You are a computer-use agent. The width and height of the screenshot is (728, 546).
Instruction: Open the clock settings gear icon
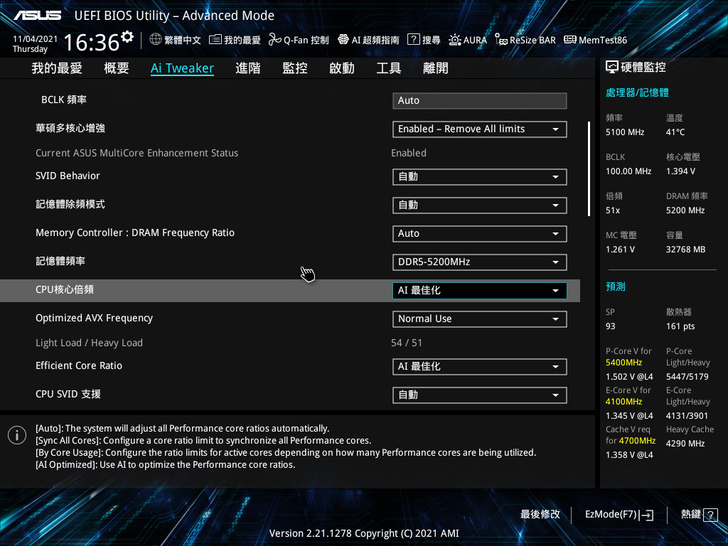pos(127,37)
